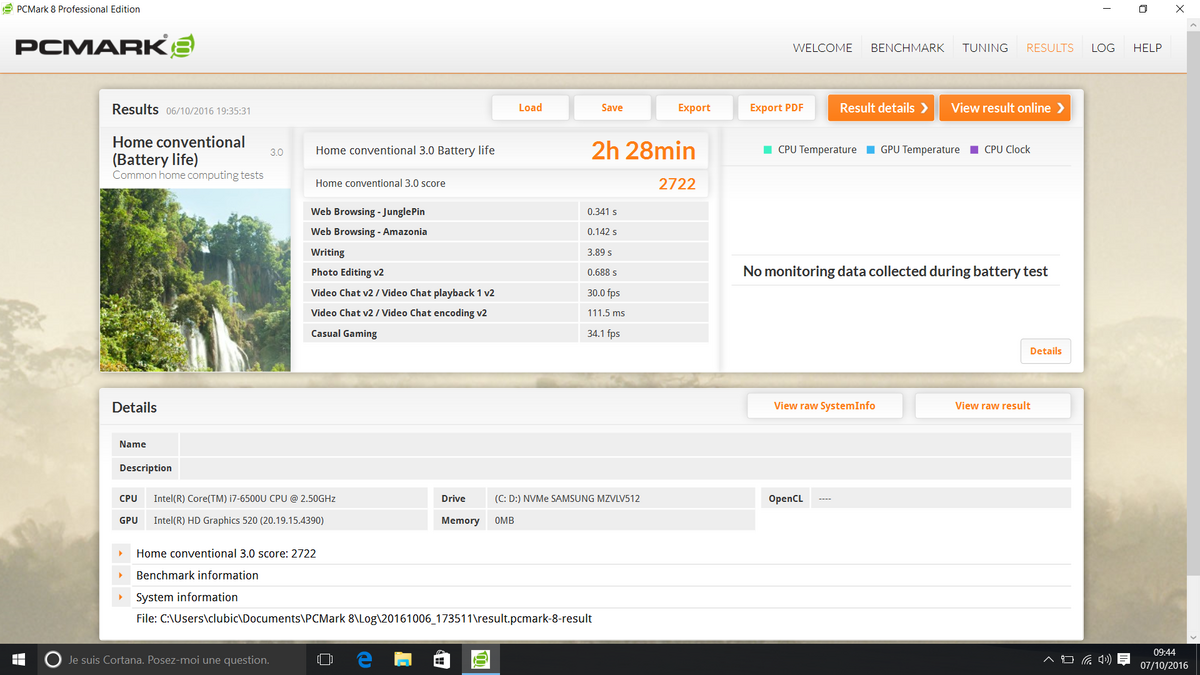
Task: Click the 2h 28min battery life value
Action: [x=643, y=150]
